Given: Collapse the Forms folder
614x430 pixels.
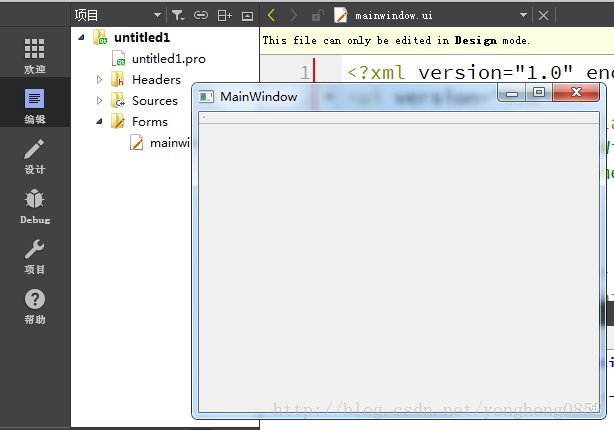Looking at the screenshot, I should 99,122.
